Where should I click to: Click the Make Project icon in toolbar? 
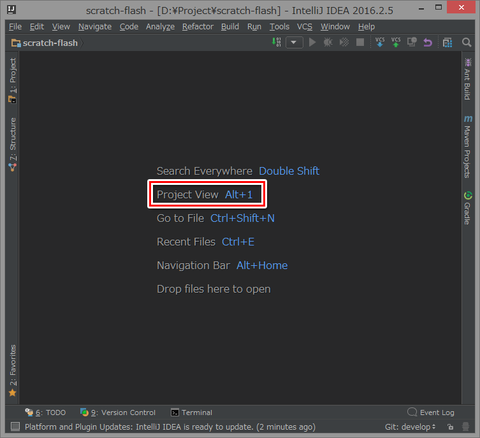[x=277, y=42]
